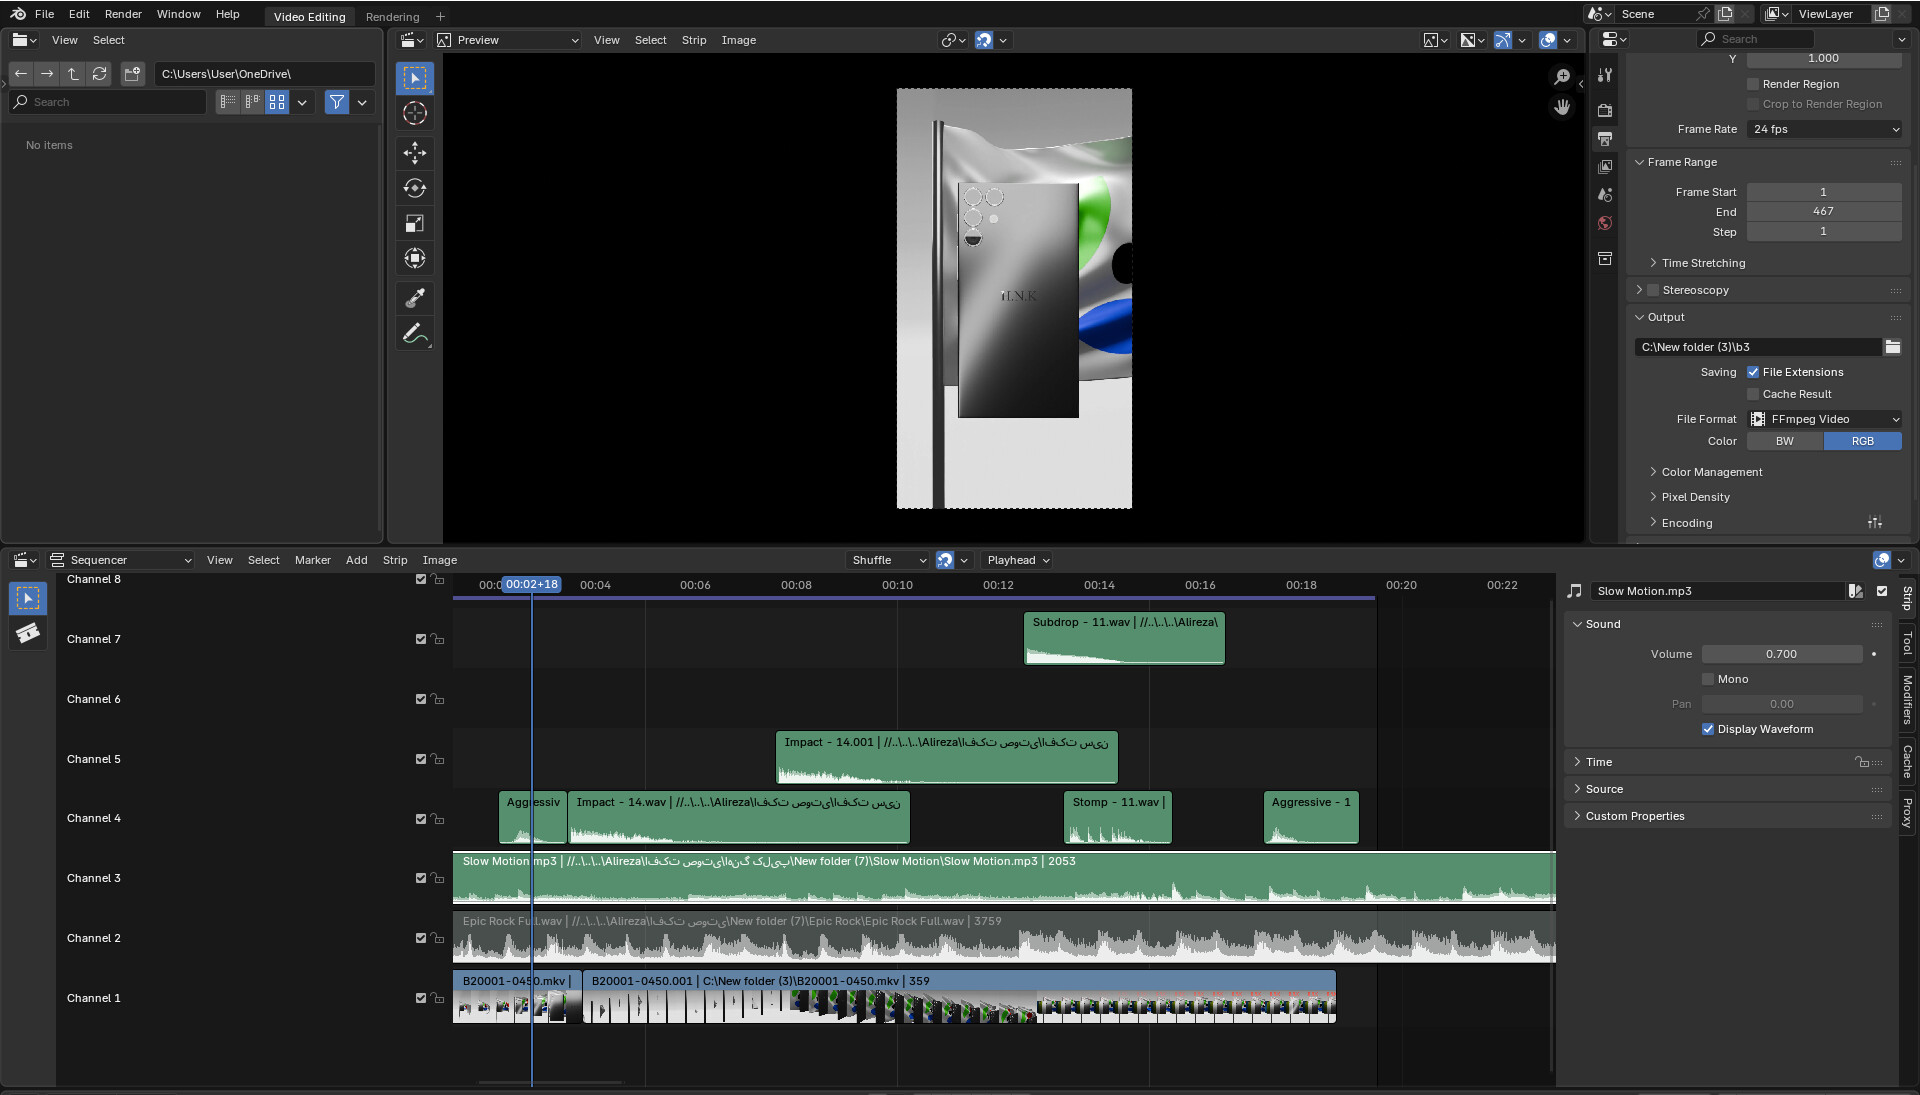1920x1095 pixels.
Task: Click the refresh file list icon
Action: pos(99,74)
